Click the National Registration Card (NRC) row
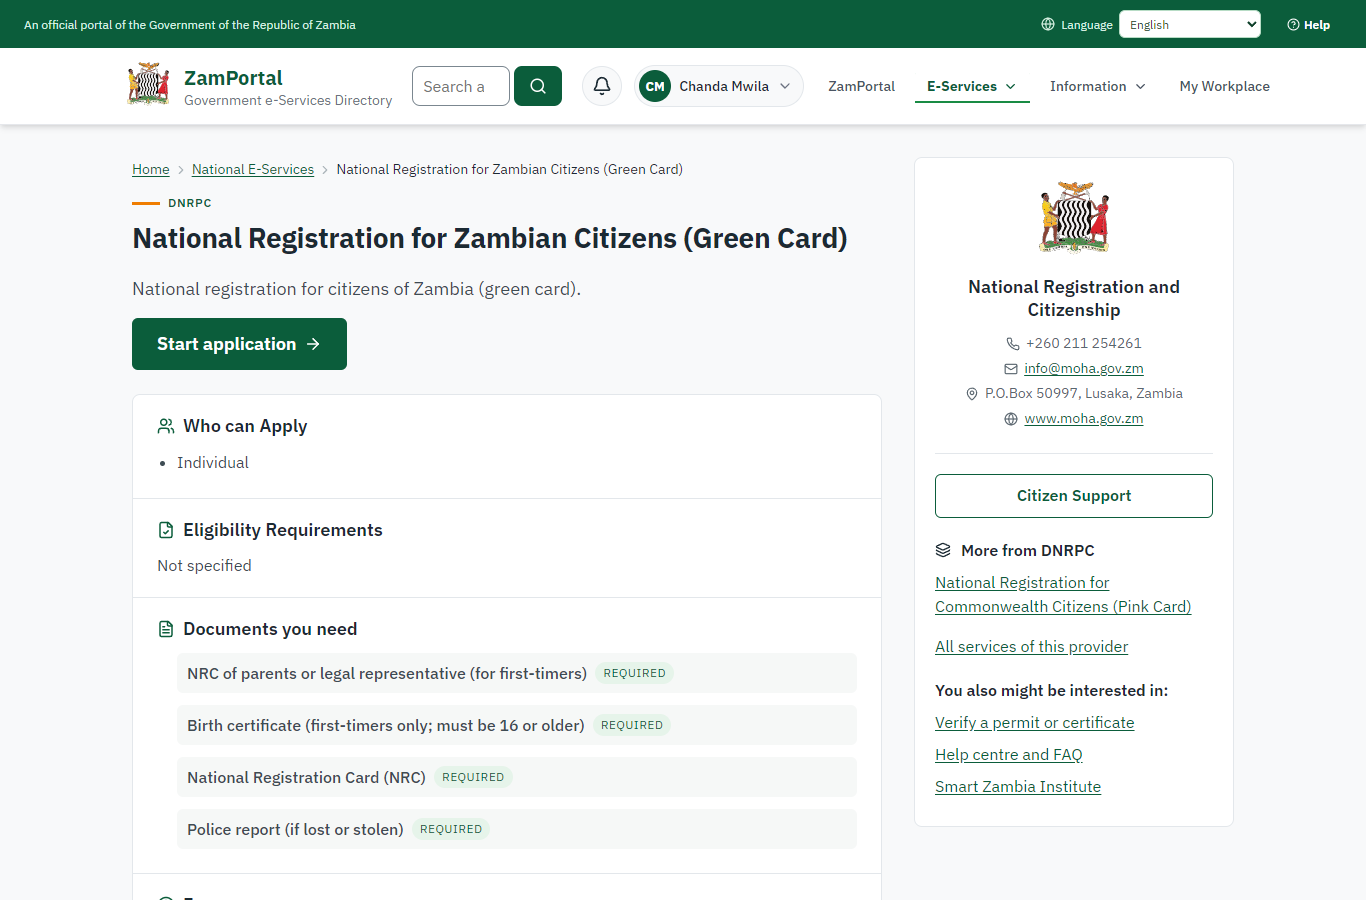Viewport: 1366px width, 900px height. [517, 777]
